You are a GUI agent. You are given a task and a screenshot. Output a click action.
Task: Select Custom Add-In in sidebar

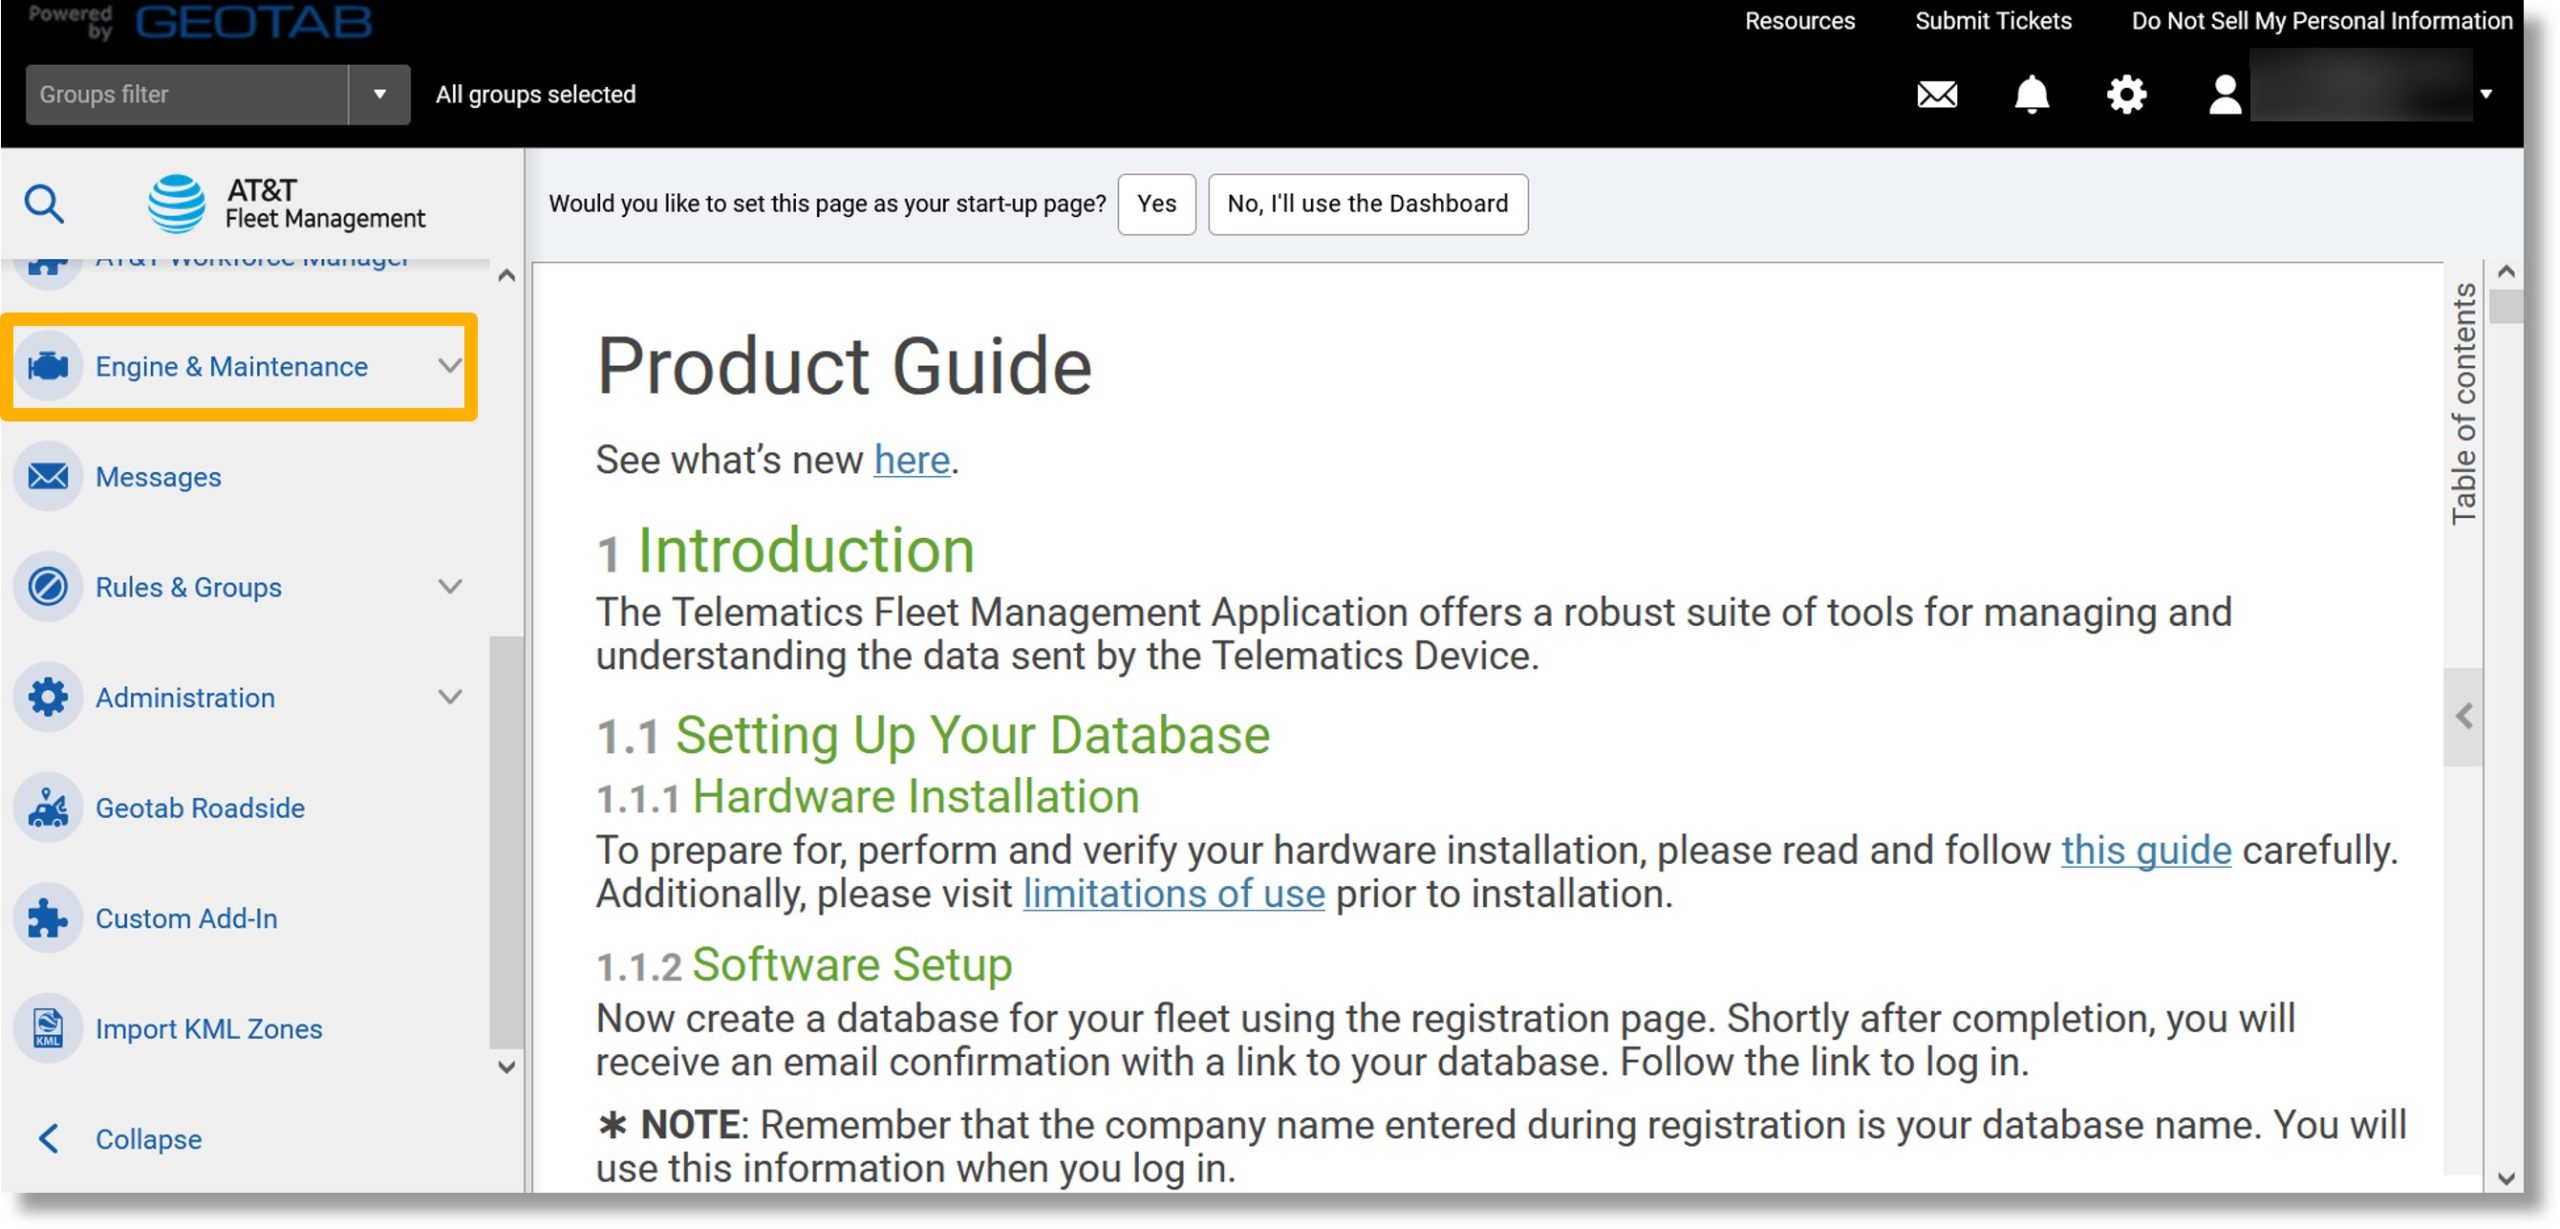[186, 918]
